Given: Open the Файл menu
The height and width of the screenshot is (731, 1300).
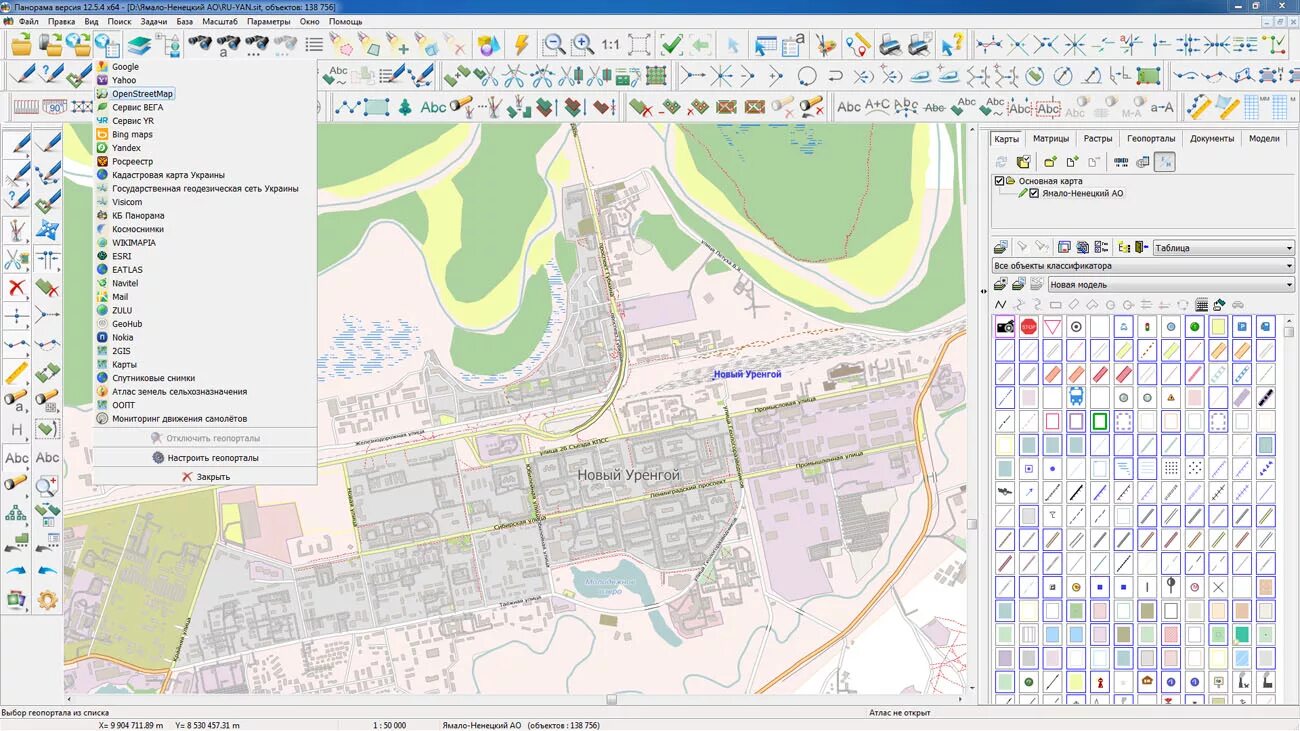Looking at the screenshot, I should pyautogui.click(x=28, y=21).
